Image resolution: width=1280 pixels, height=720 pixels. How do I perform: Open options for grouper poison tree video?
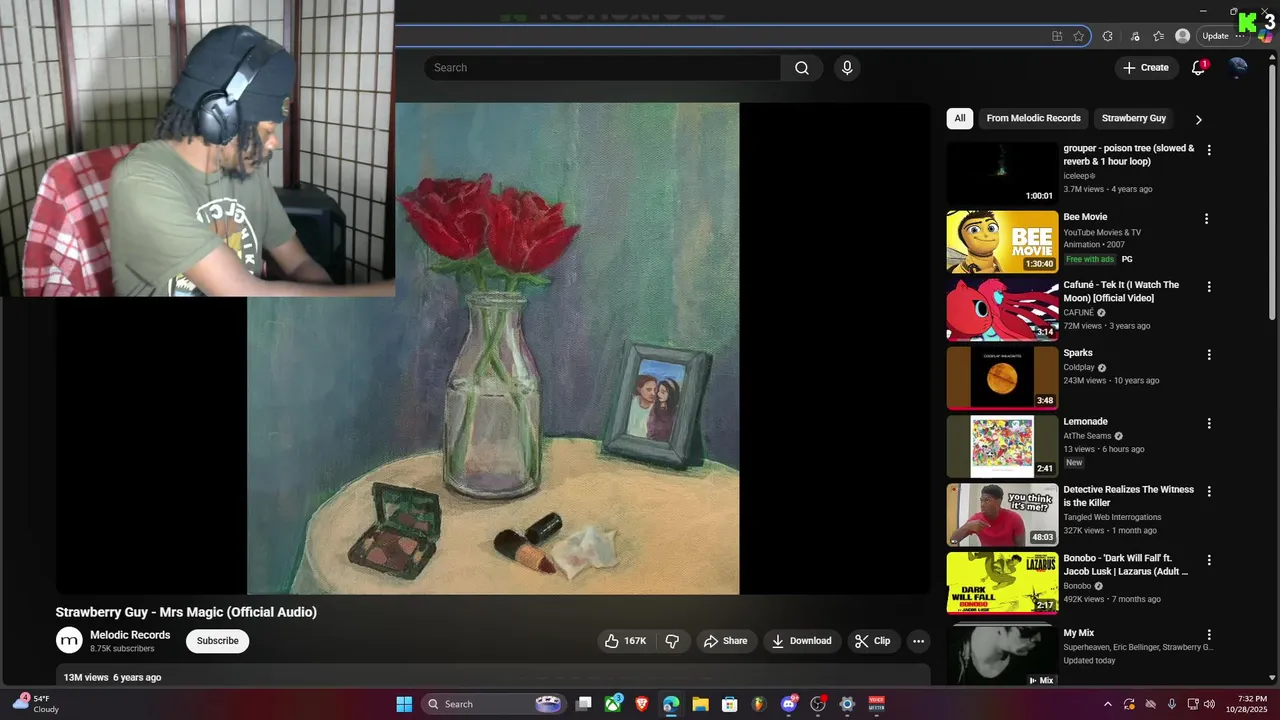coord(1208,150)
